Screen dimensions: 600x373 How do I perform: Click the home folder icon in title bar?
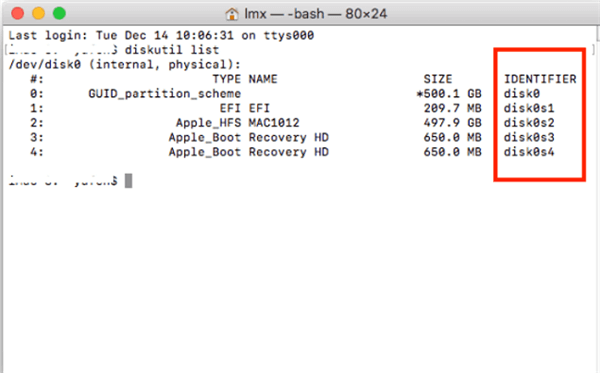(232, 14)
